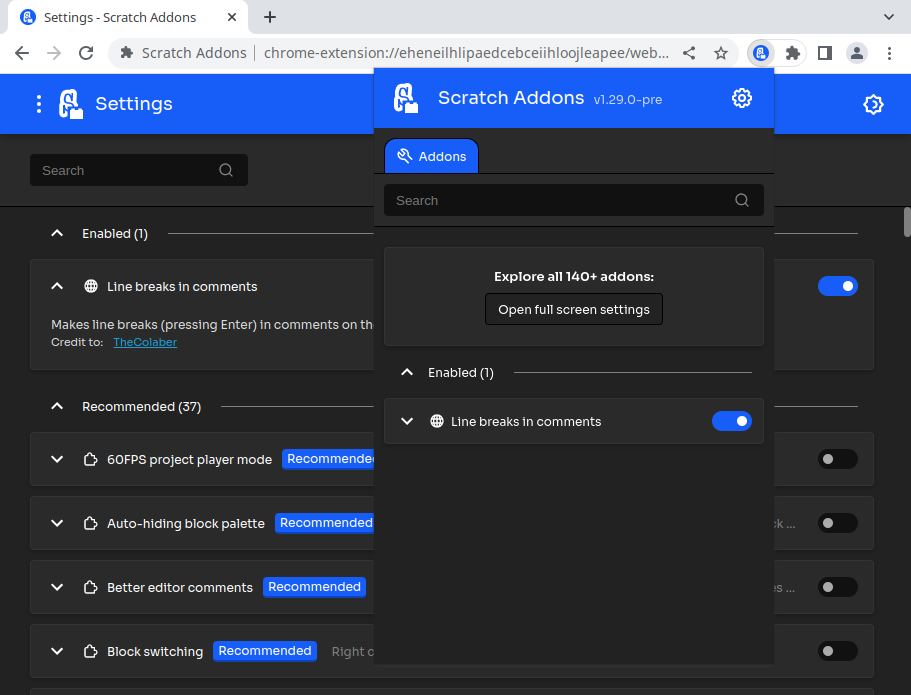This screenshot has width=911, height=695.
Task: Click the v1.29.0-pre version label
Action: tap(627, 100)
